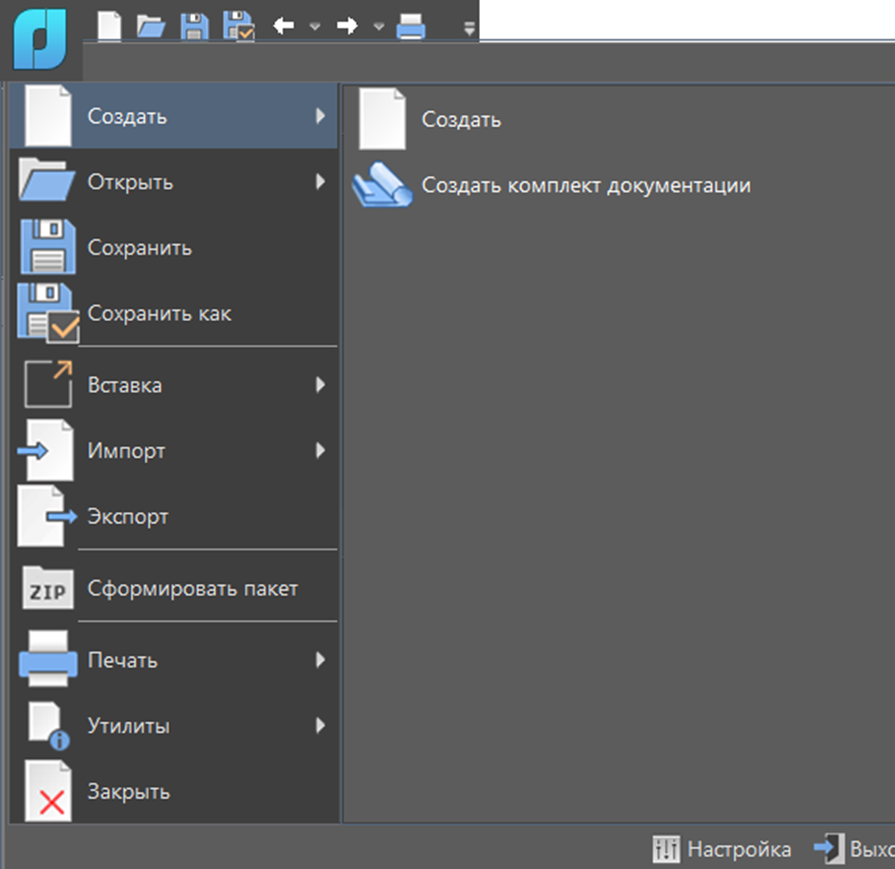Expand the Вставка submenu arrow
This screenshot has width=895, height=869.
(321, 385)
